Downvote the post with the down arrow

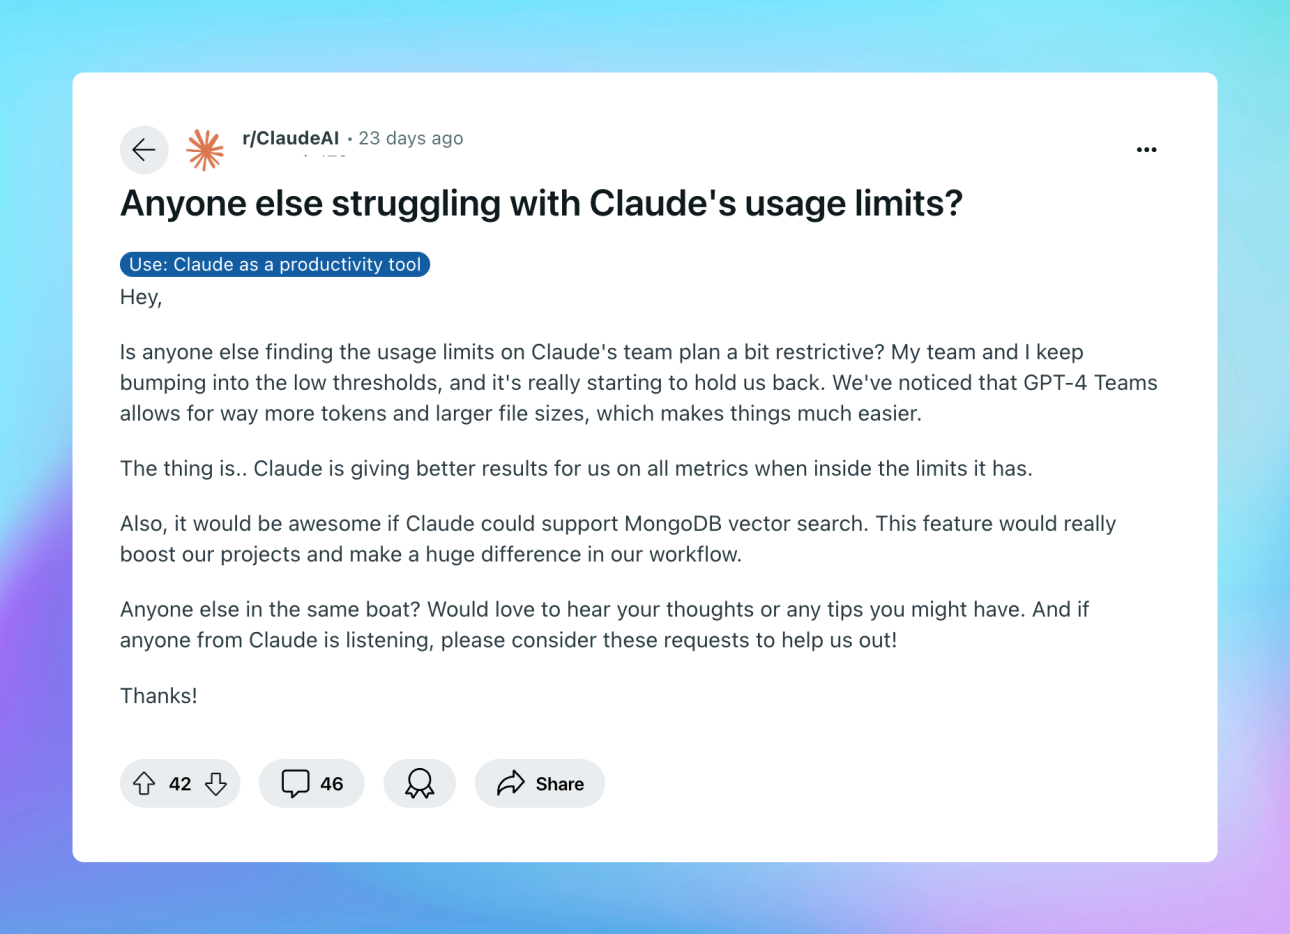click(x=216, y=784)
